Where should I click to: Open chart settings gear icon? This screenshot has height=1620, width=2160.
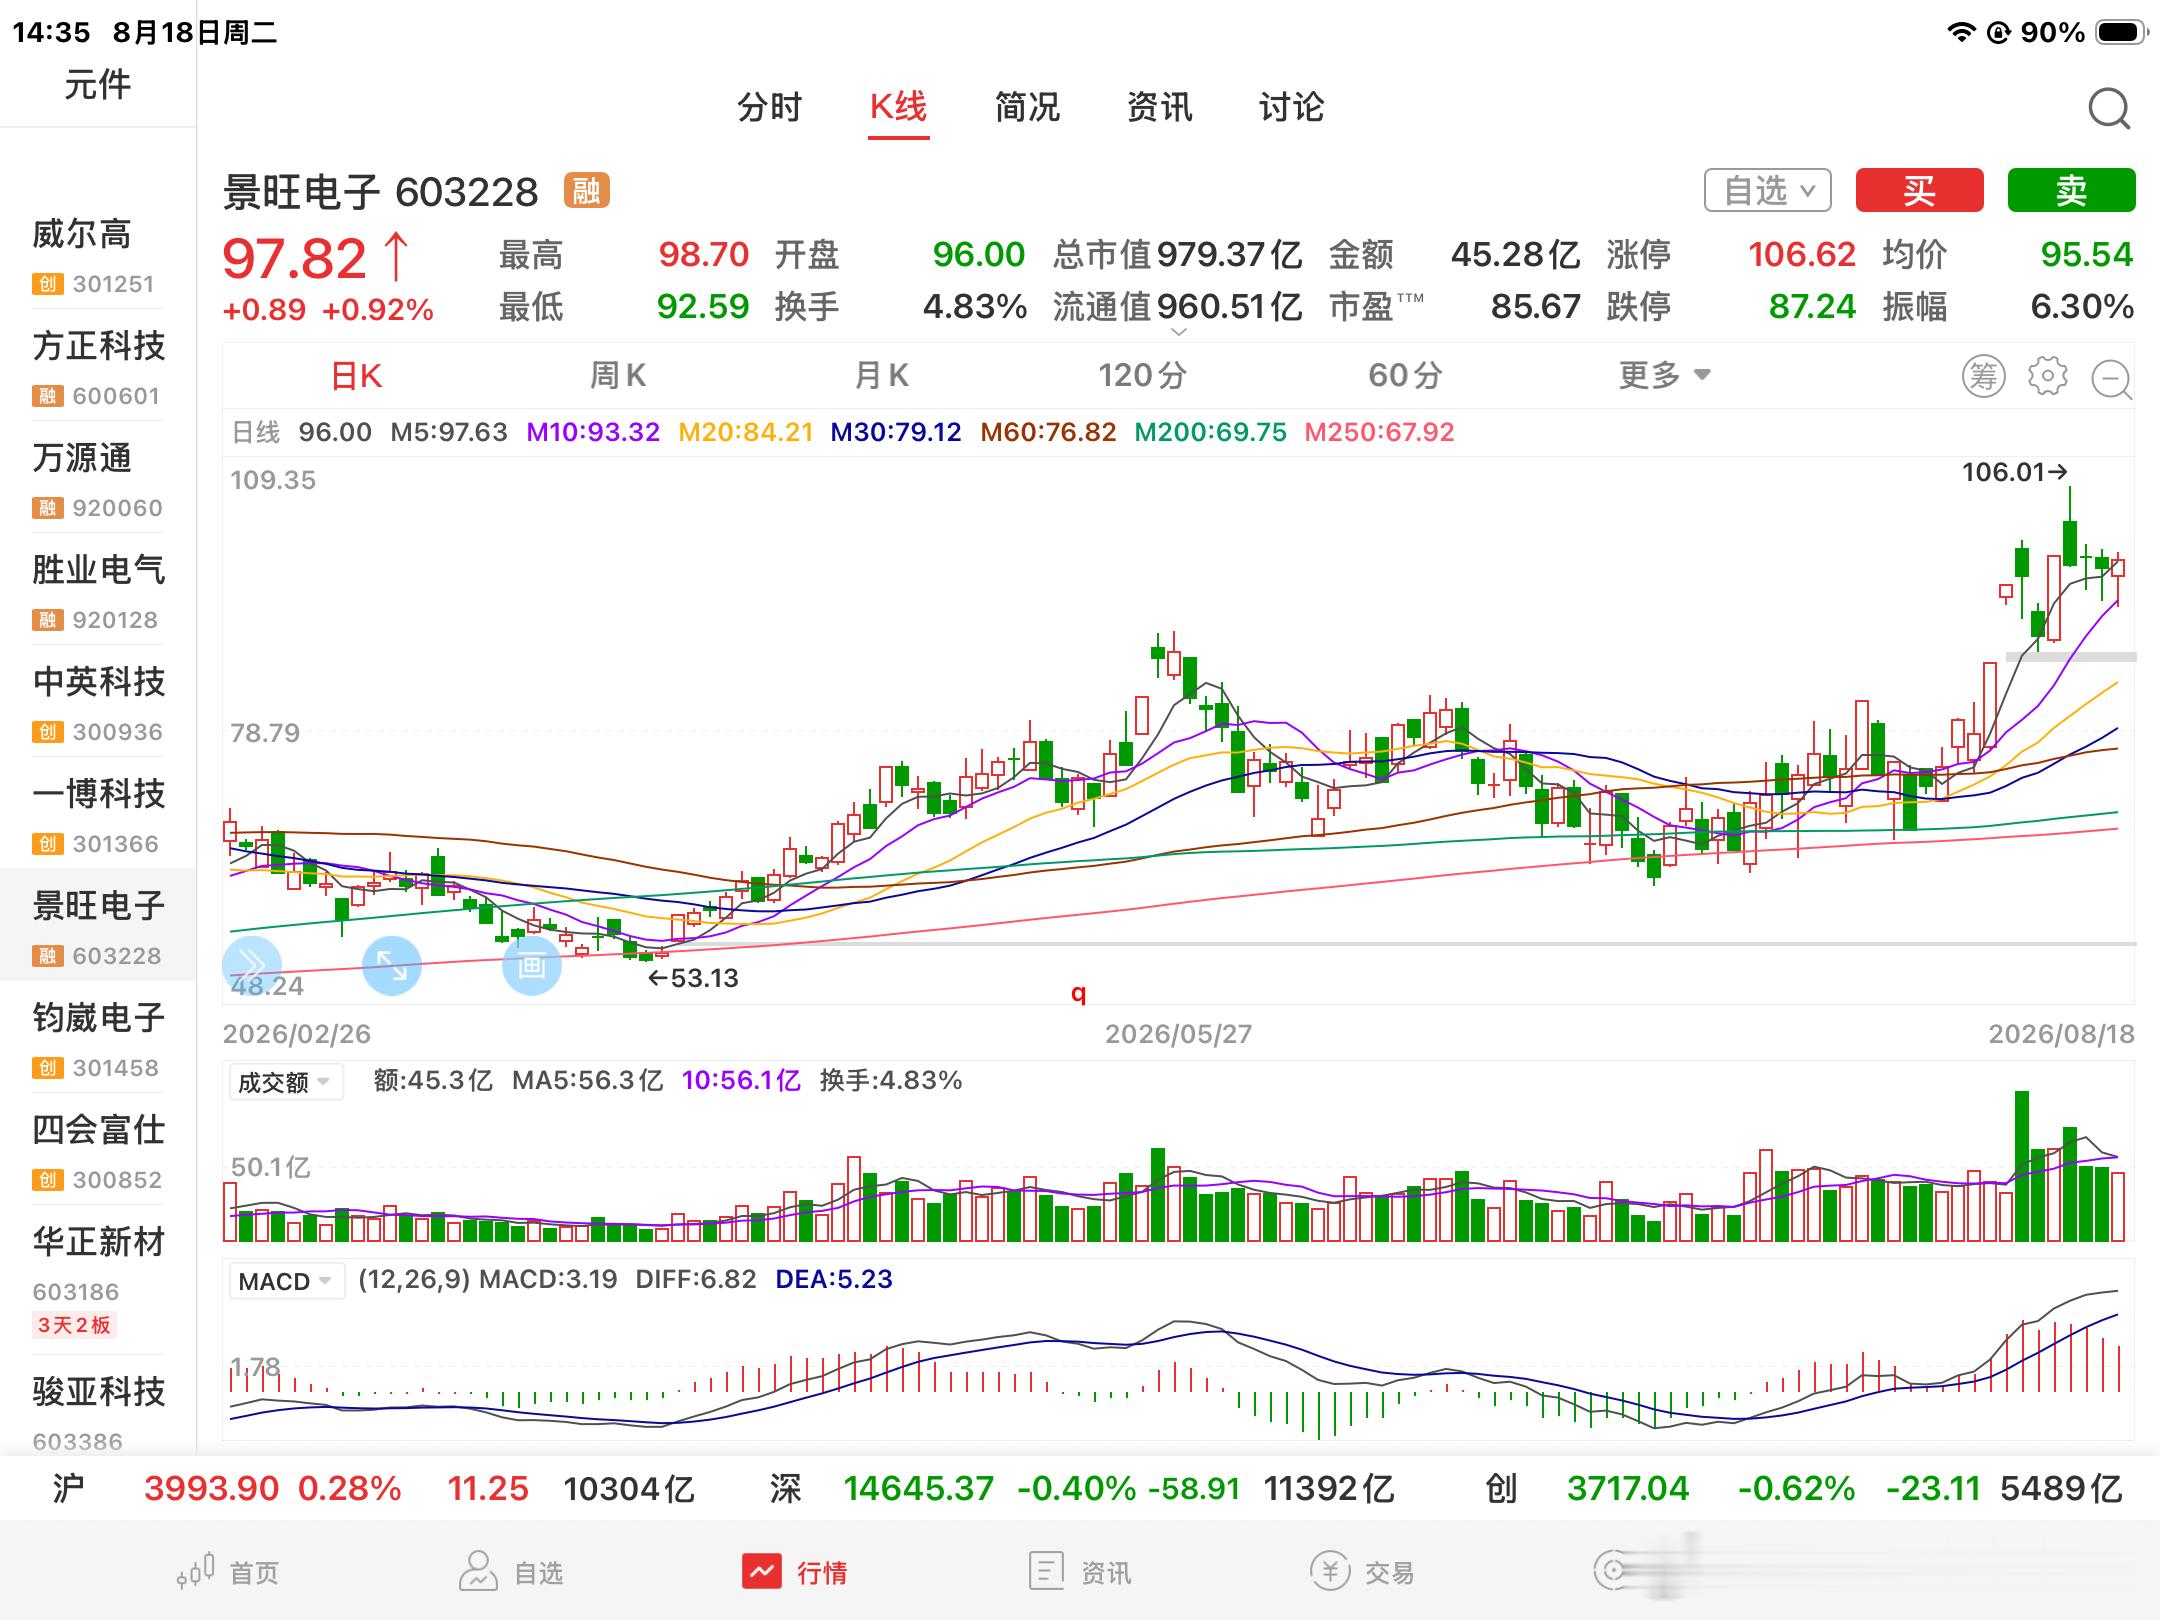tap(2047, 376)
